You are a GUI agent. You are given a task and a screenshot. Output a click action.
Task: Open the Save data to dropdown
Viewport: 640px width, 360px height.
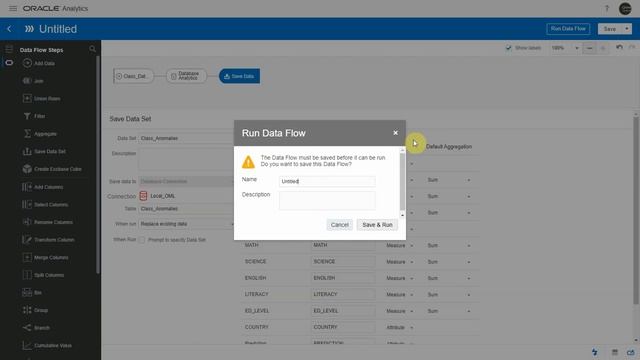click(x=186, y=181)
